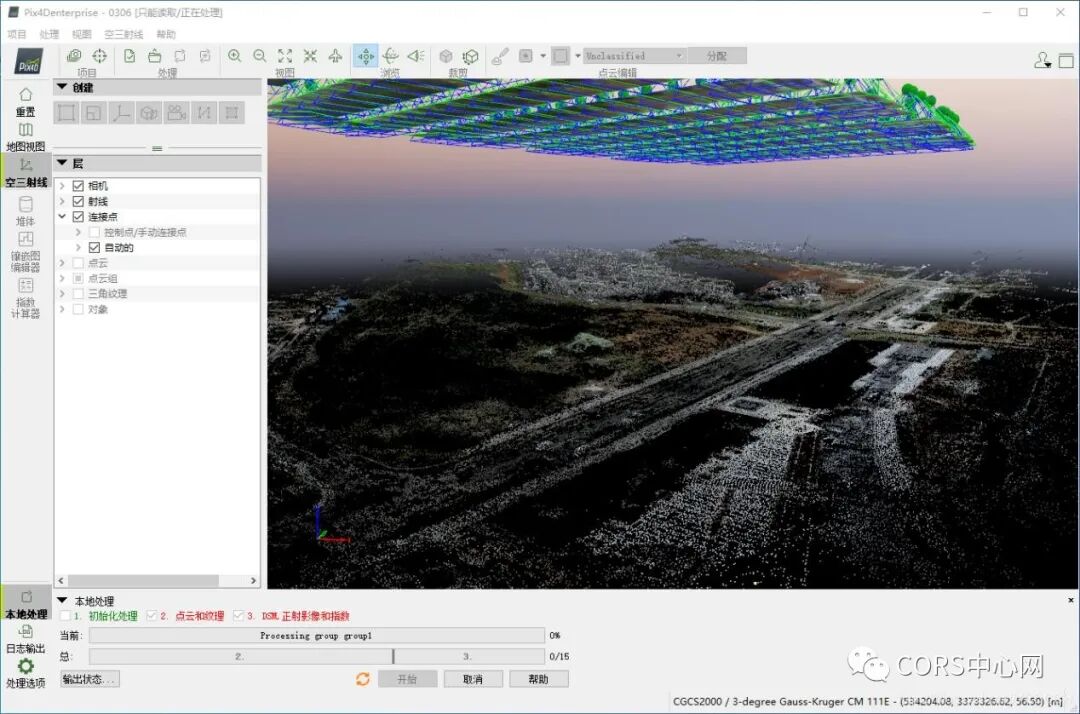Switch to 空三射线 rayCloud view

tap(25, 173)
